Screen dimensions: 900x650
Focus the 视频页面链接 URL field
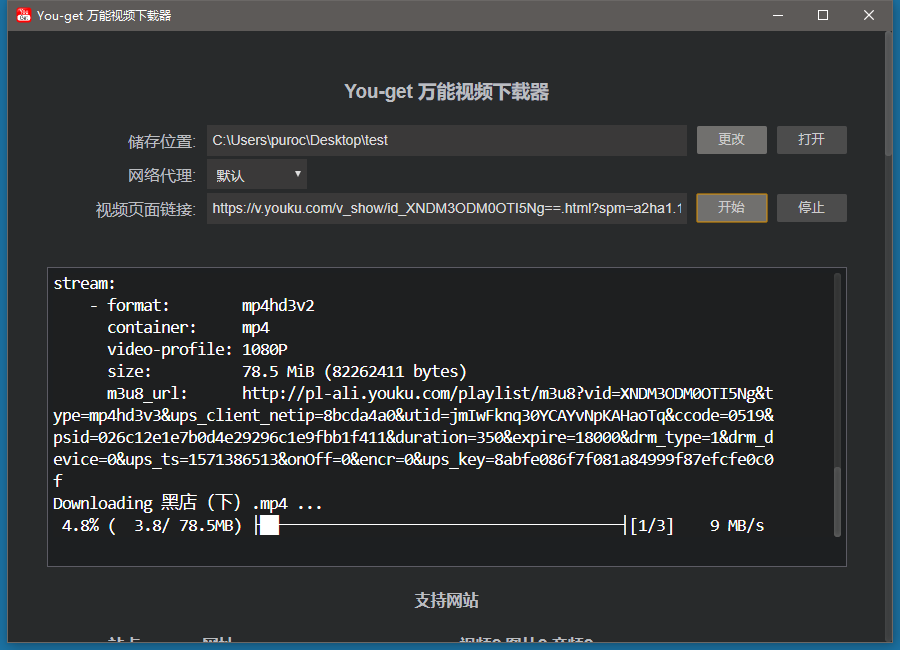pos(447,208)
